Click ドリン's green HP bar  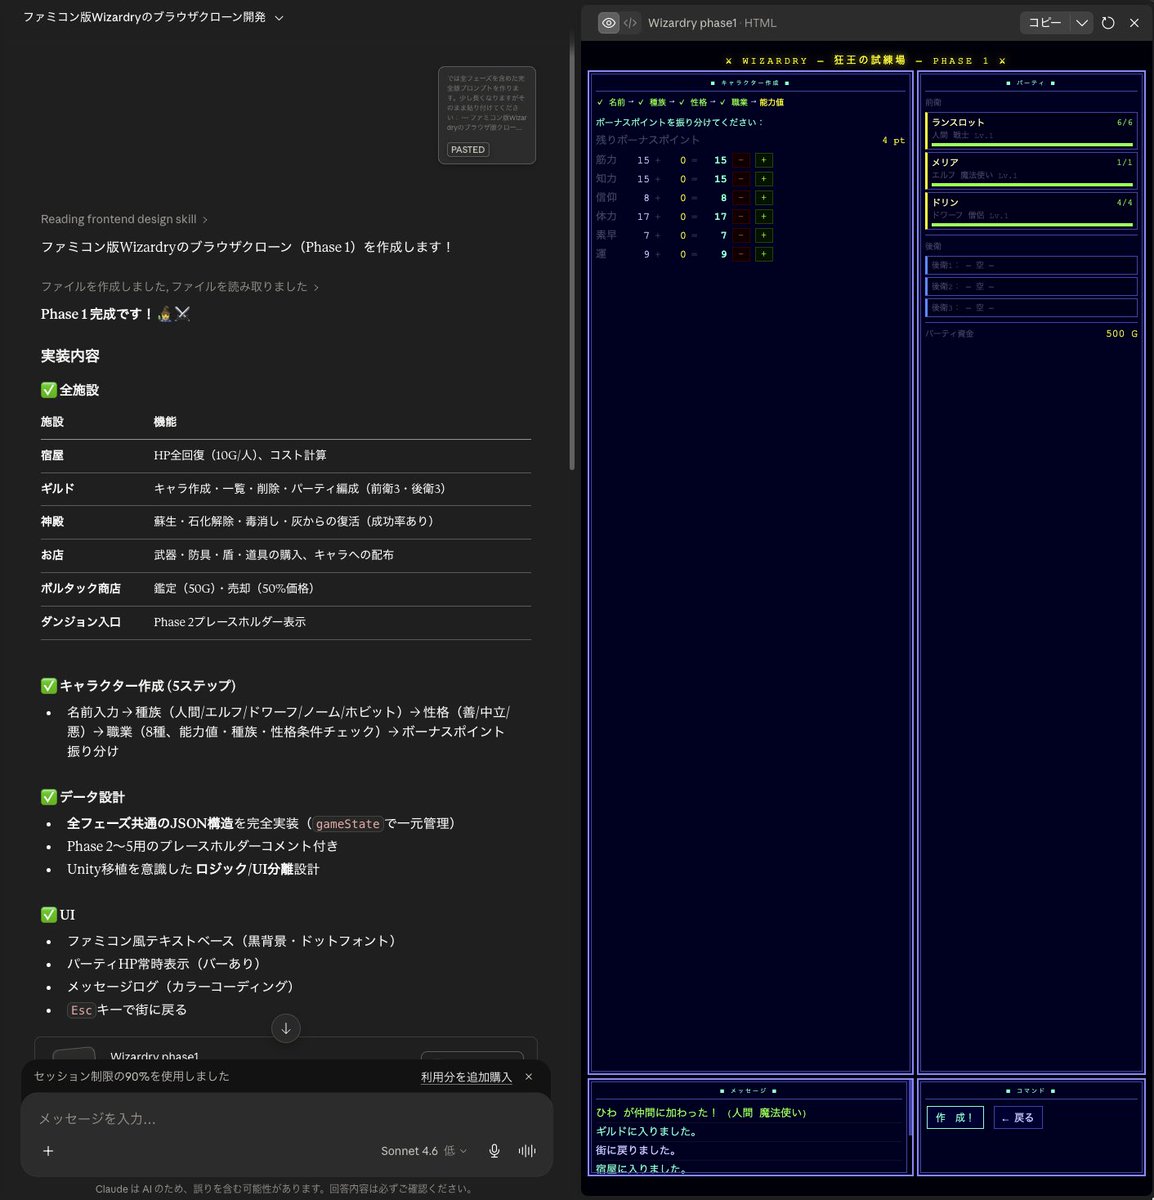click(1031, 224)
